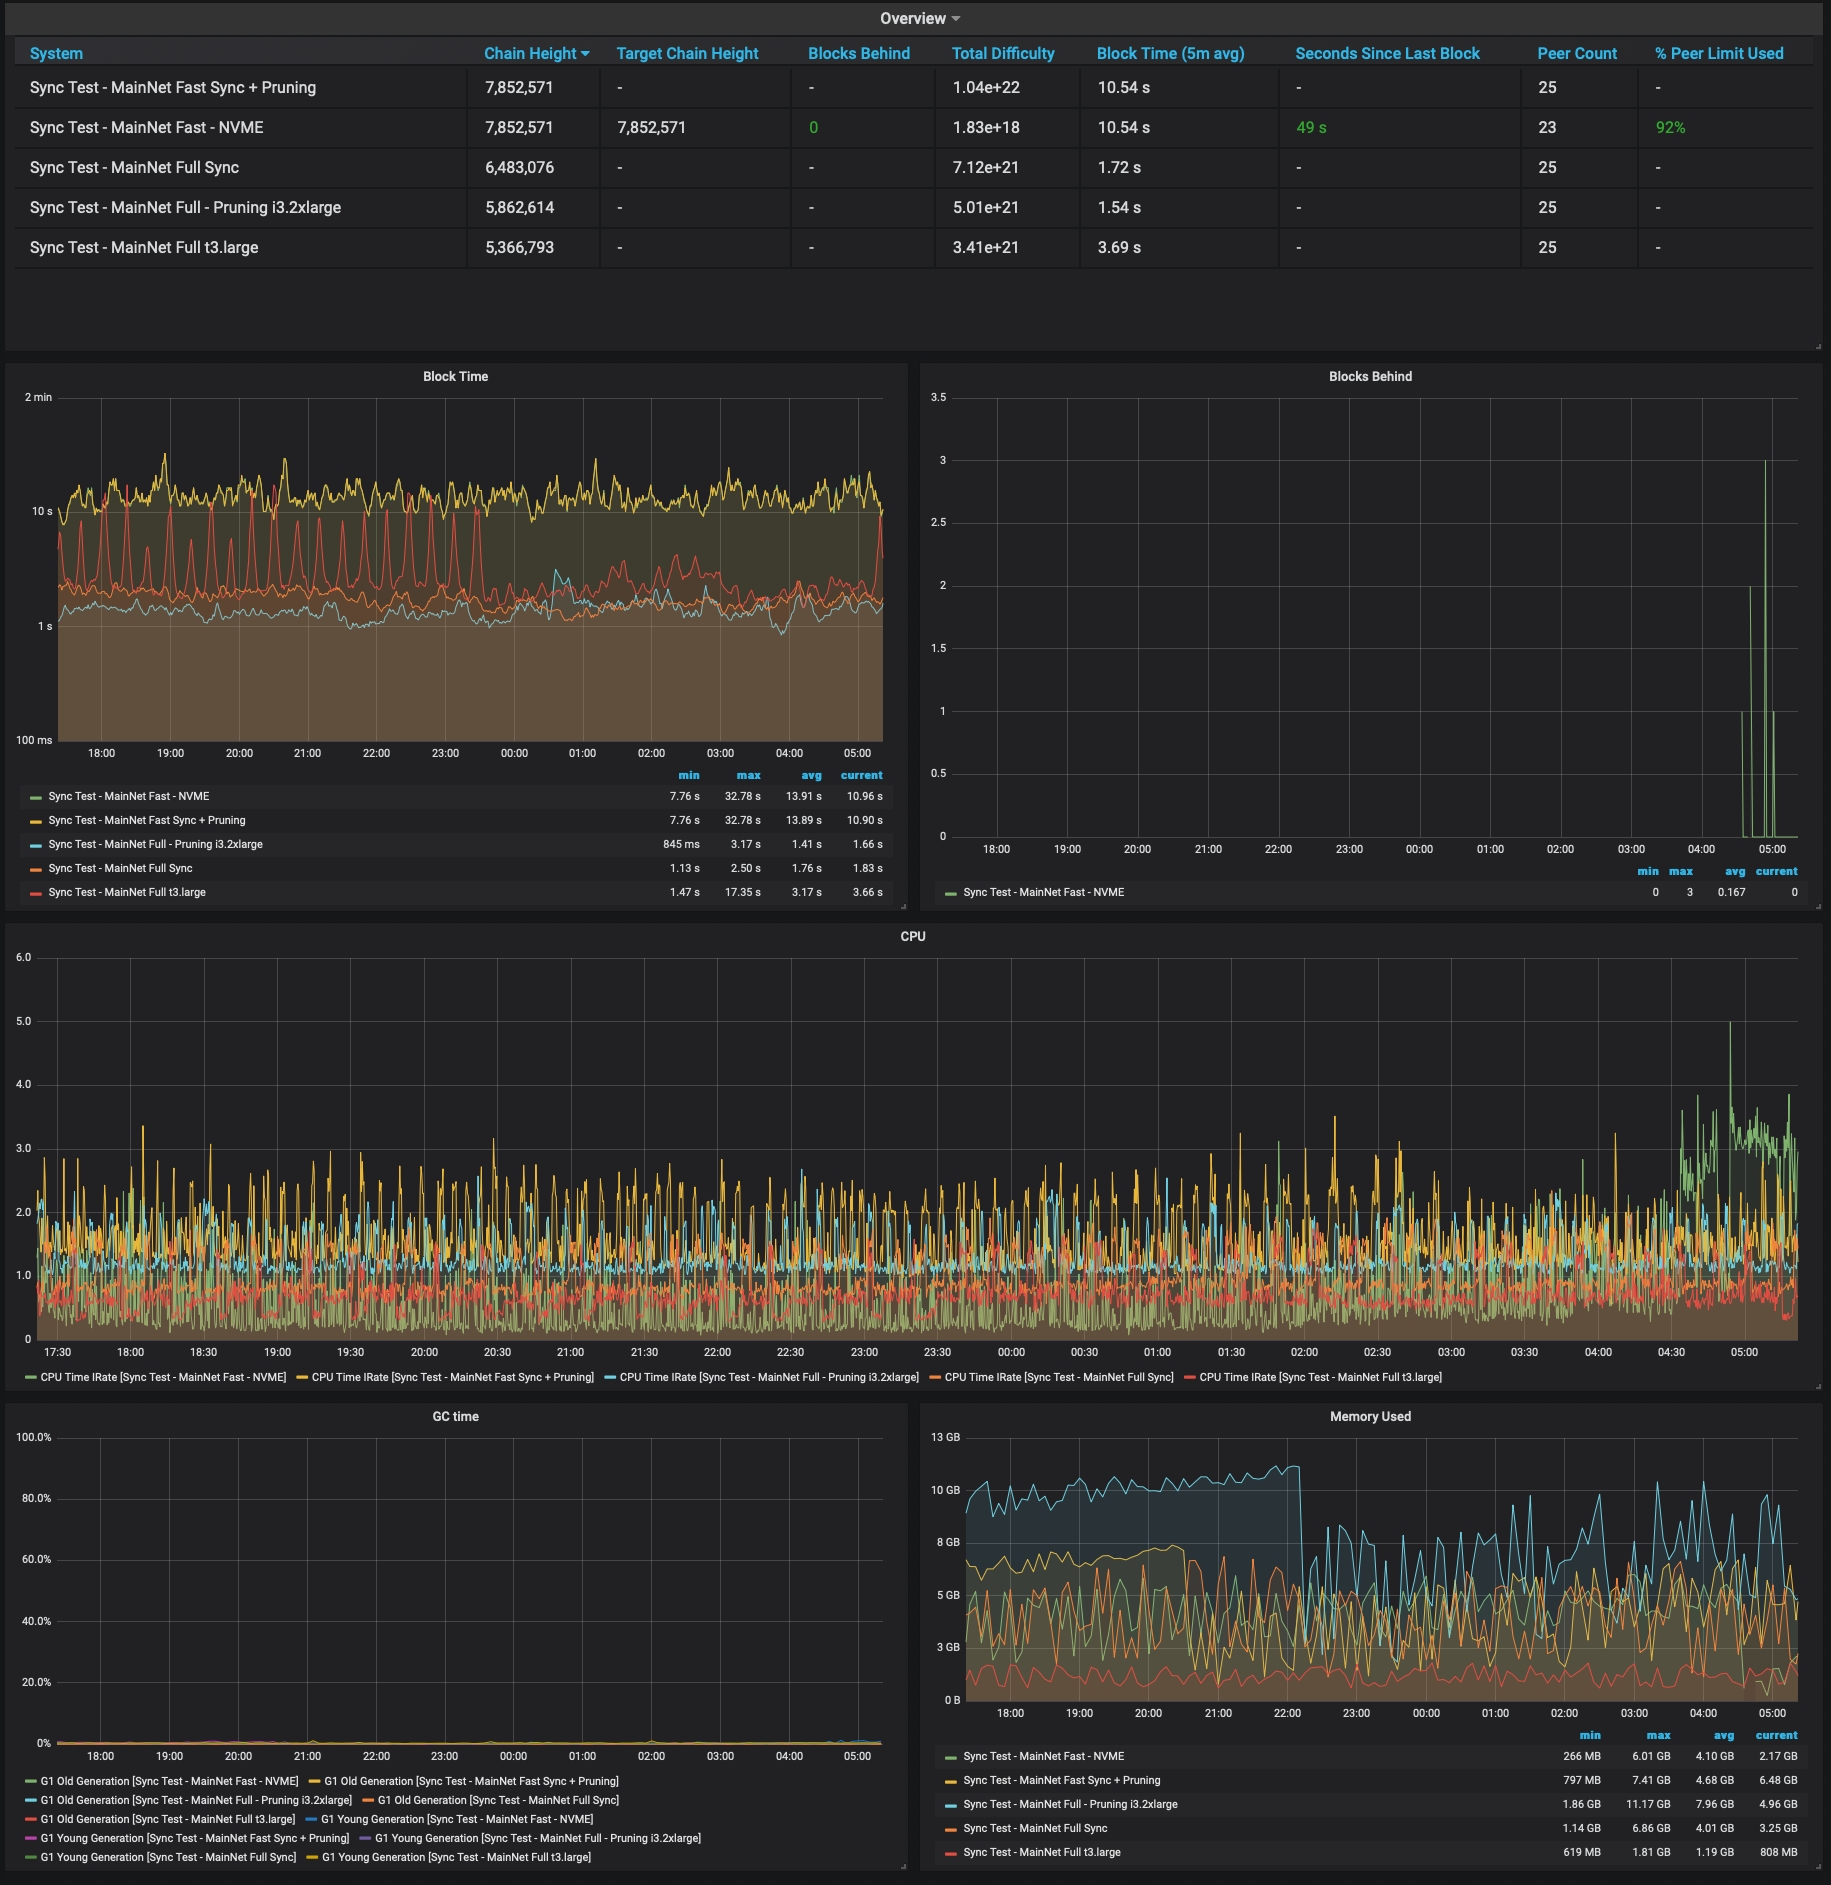
Task: Click the Block Time panel title
Action: [455, 377]
